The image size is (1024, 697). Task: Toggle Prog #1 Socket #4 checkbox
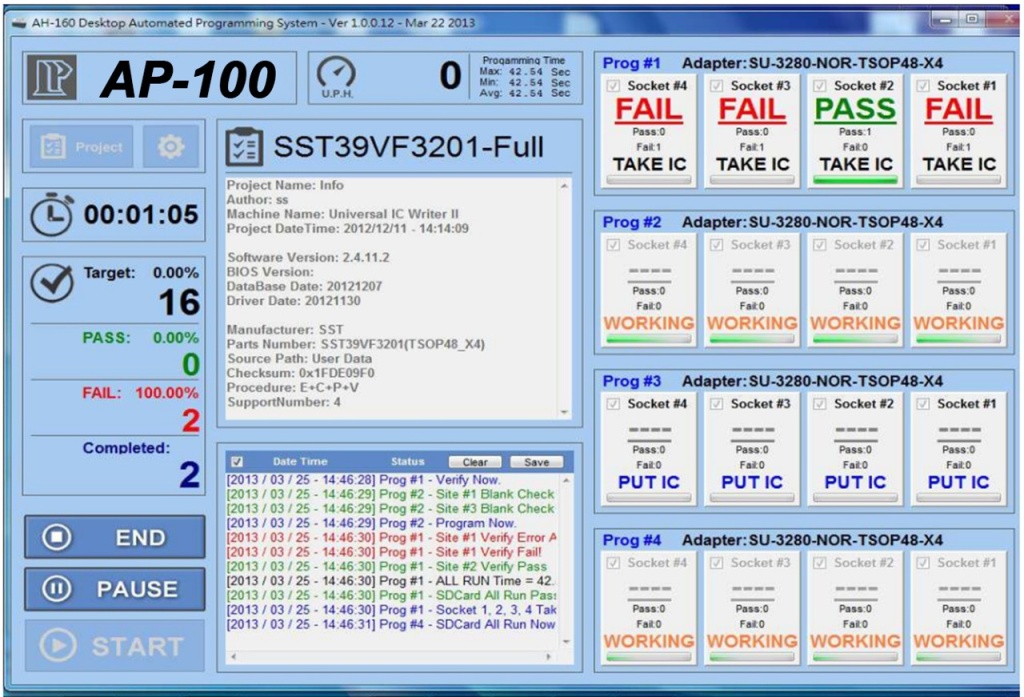(614, 86)
